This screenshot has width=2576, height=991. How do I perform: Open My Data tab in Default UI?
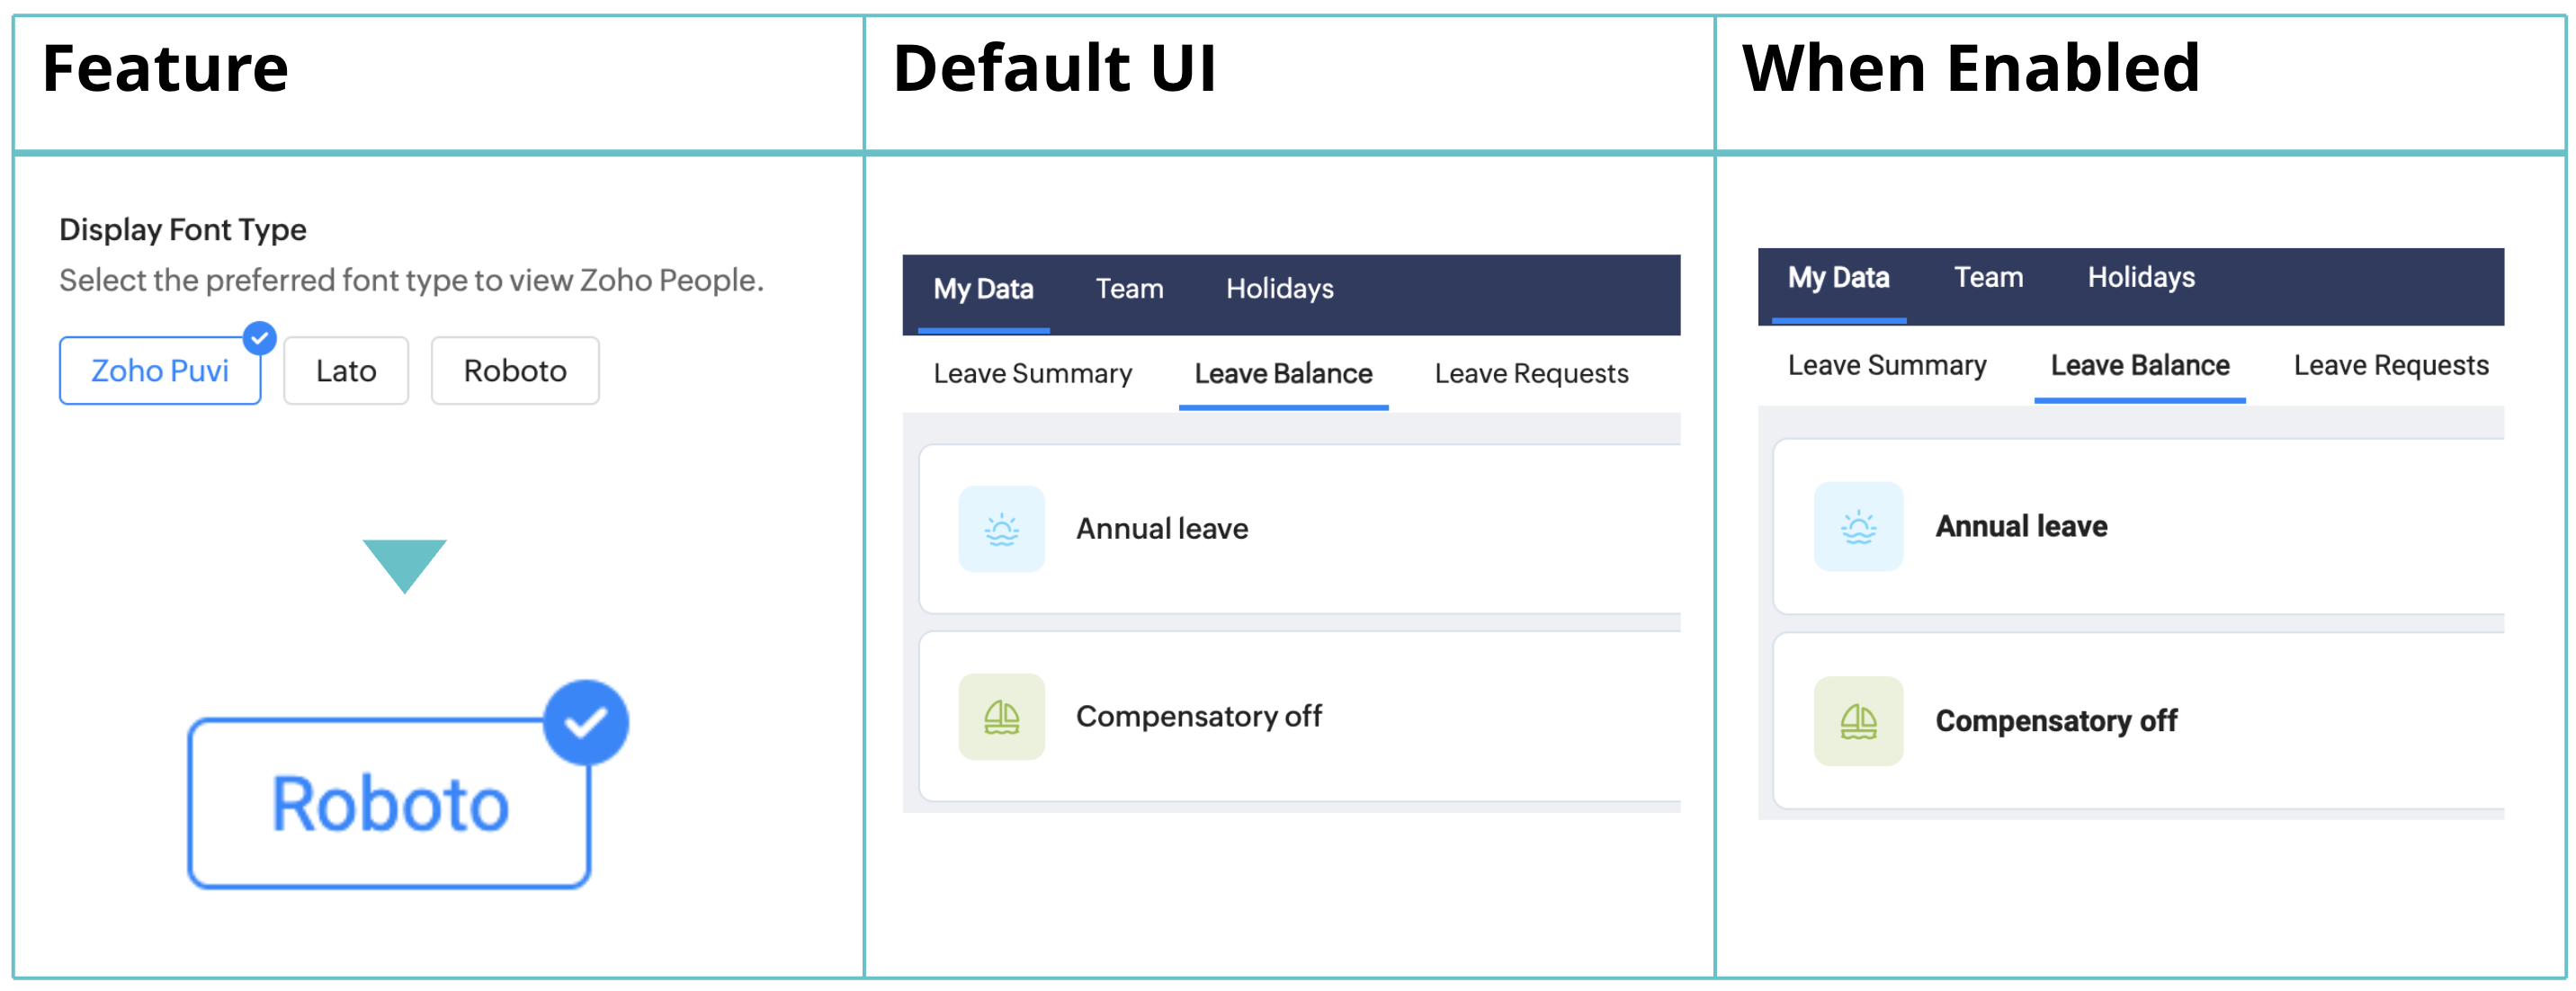pyautogui.click(x=983, y=289)
